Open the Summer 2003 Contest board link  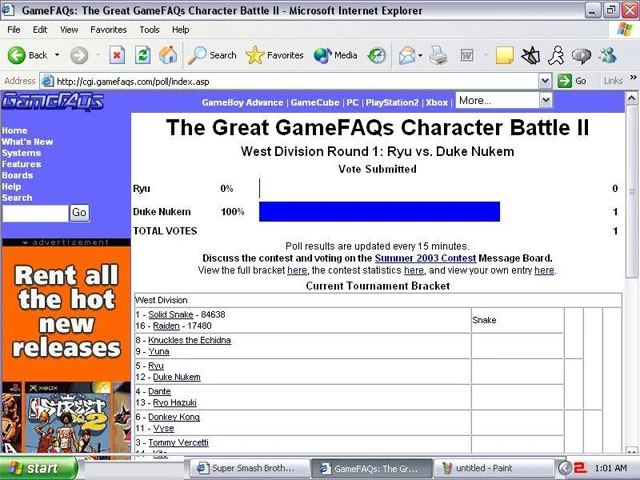pyautogui.click(x=425, y=258)
